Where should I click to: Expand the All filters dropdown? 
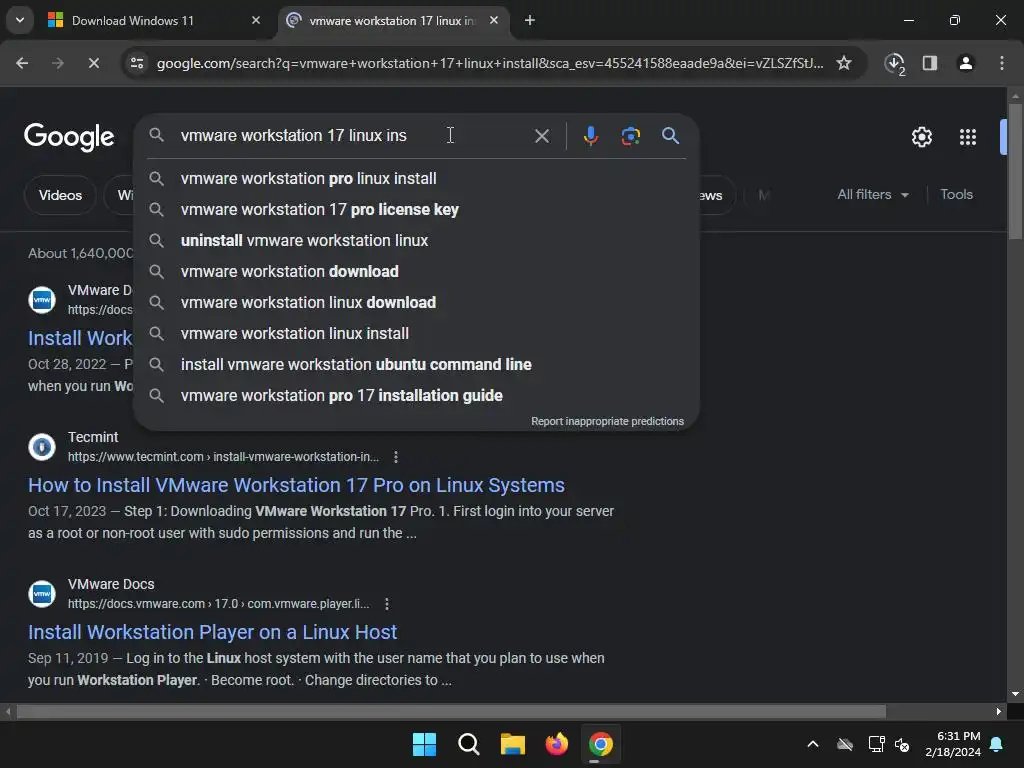tap(873, 195)
